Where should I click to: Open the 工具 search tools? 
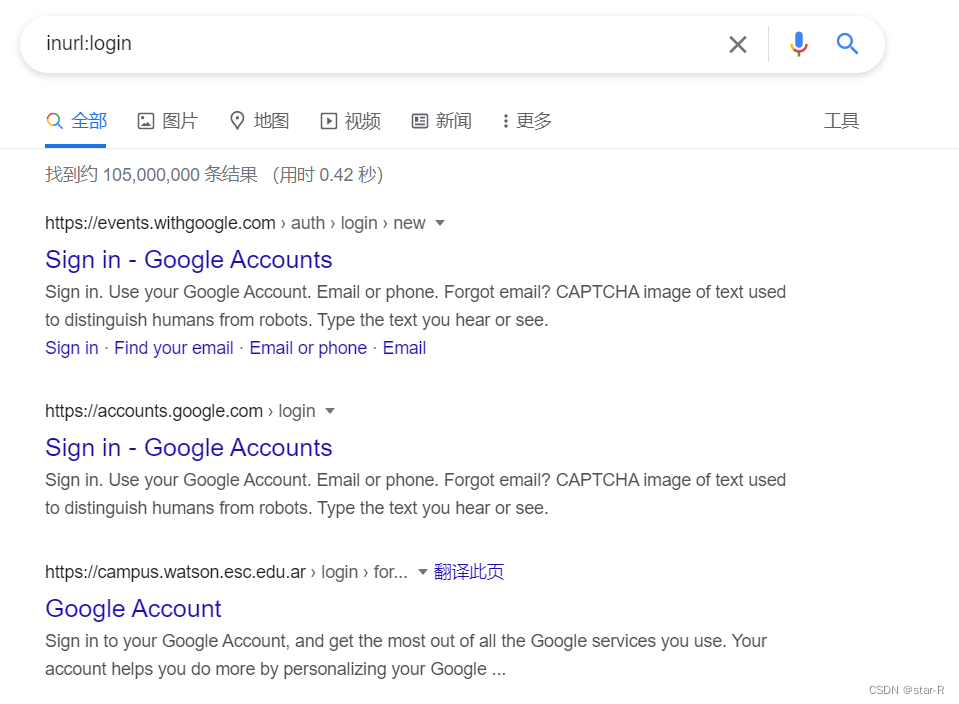(841, 121)
